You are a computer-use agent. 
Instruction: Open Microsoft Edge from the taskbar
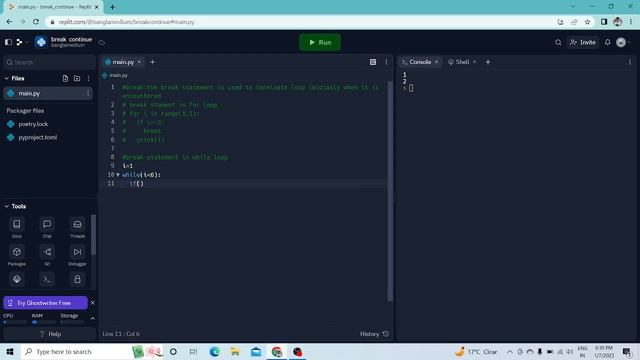(x=214, y=351)
